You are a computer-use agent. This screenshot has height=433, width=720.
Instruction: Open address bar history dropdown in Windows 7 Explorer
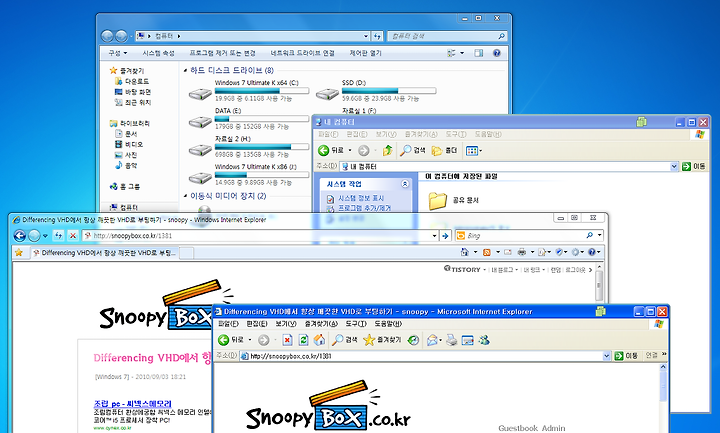366,36
